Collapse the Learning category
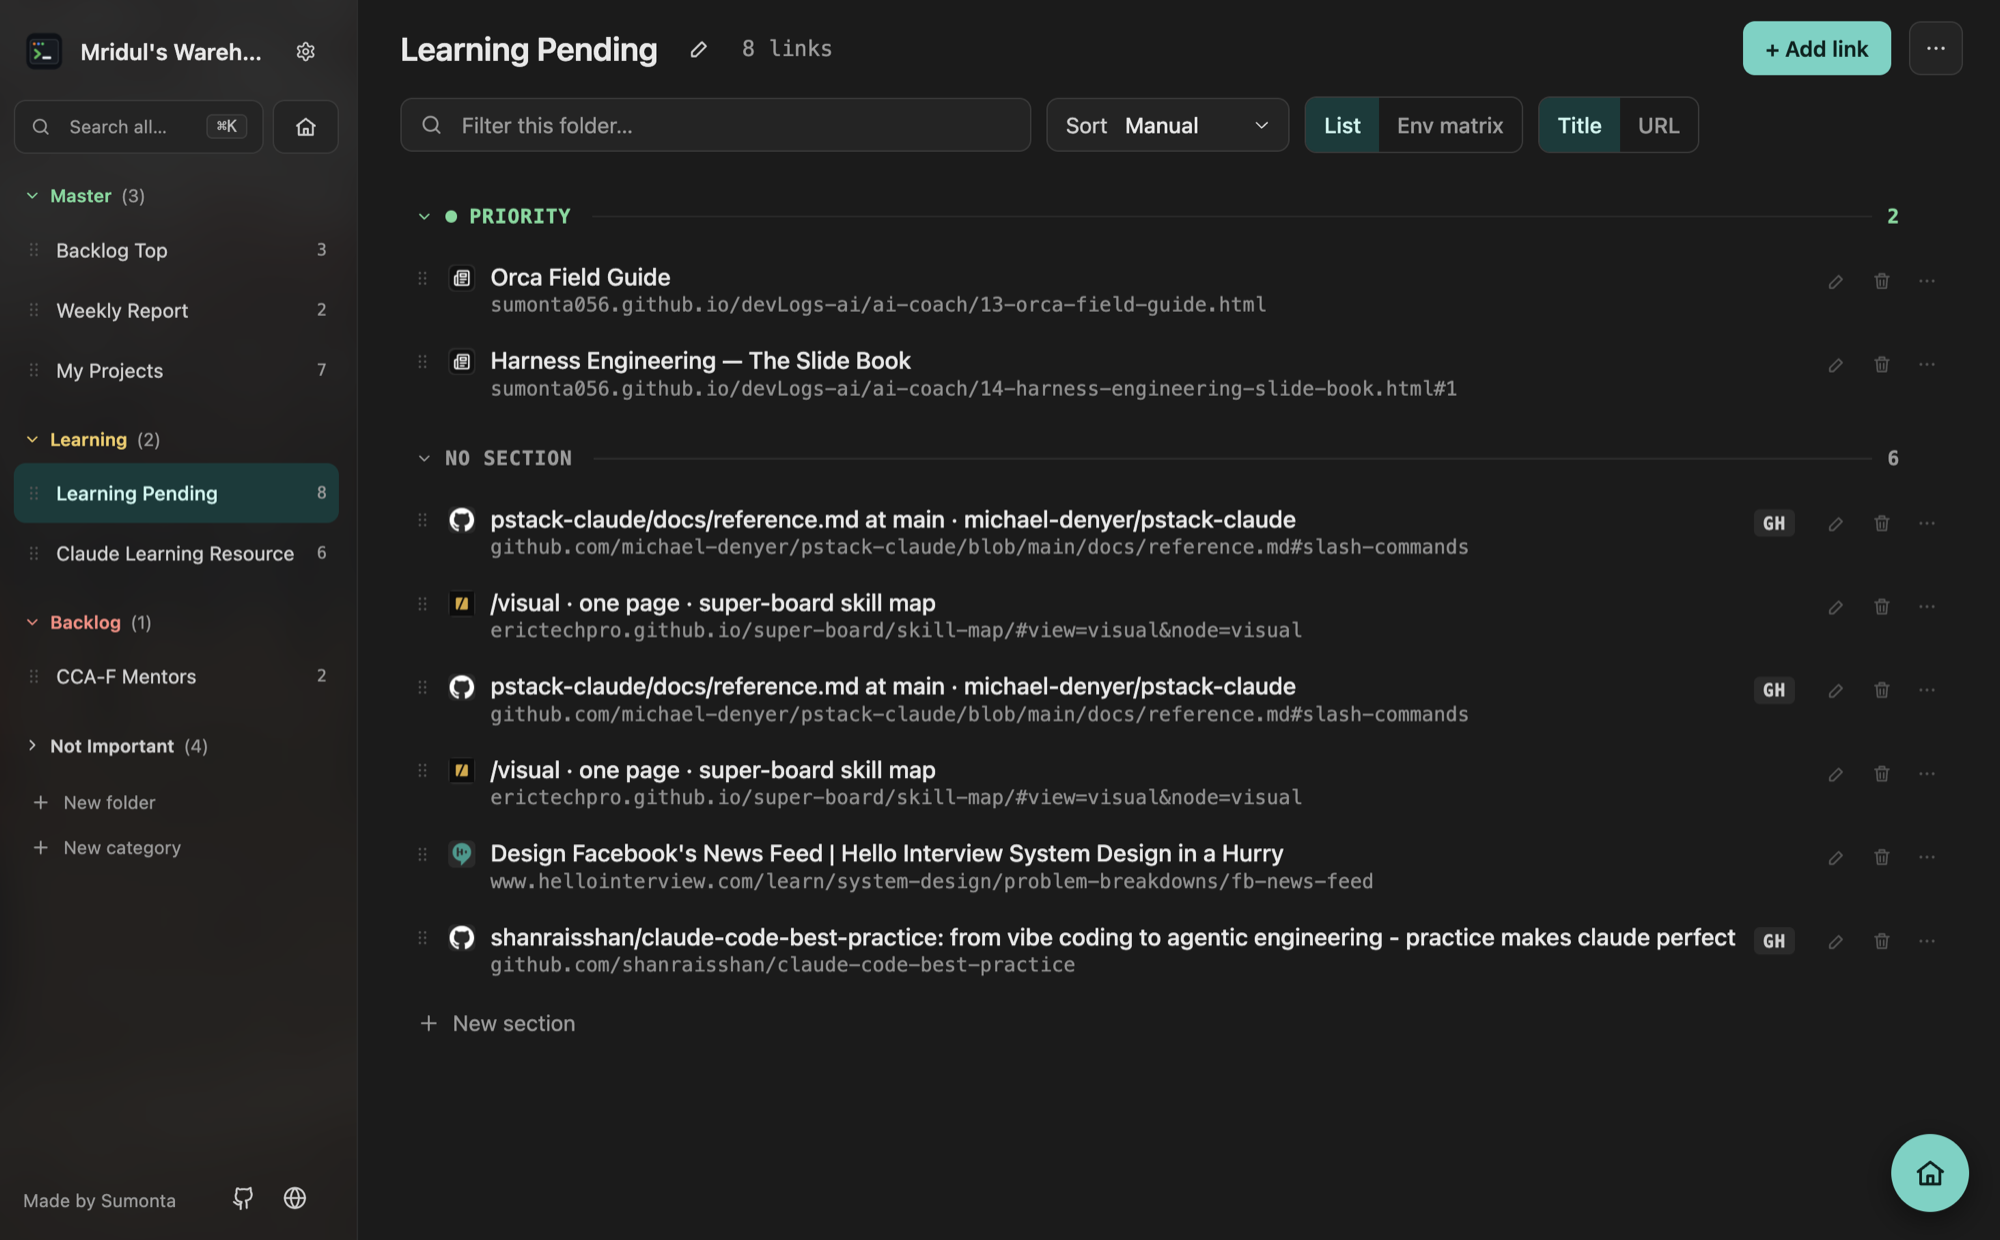The height and width of the screenshot is (1240, 2000). tap(32, 440)
